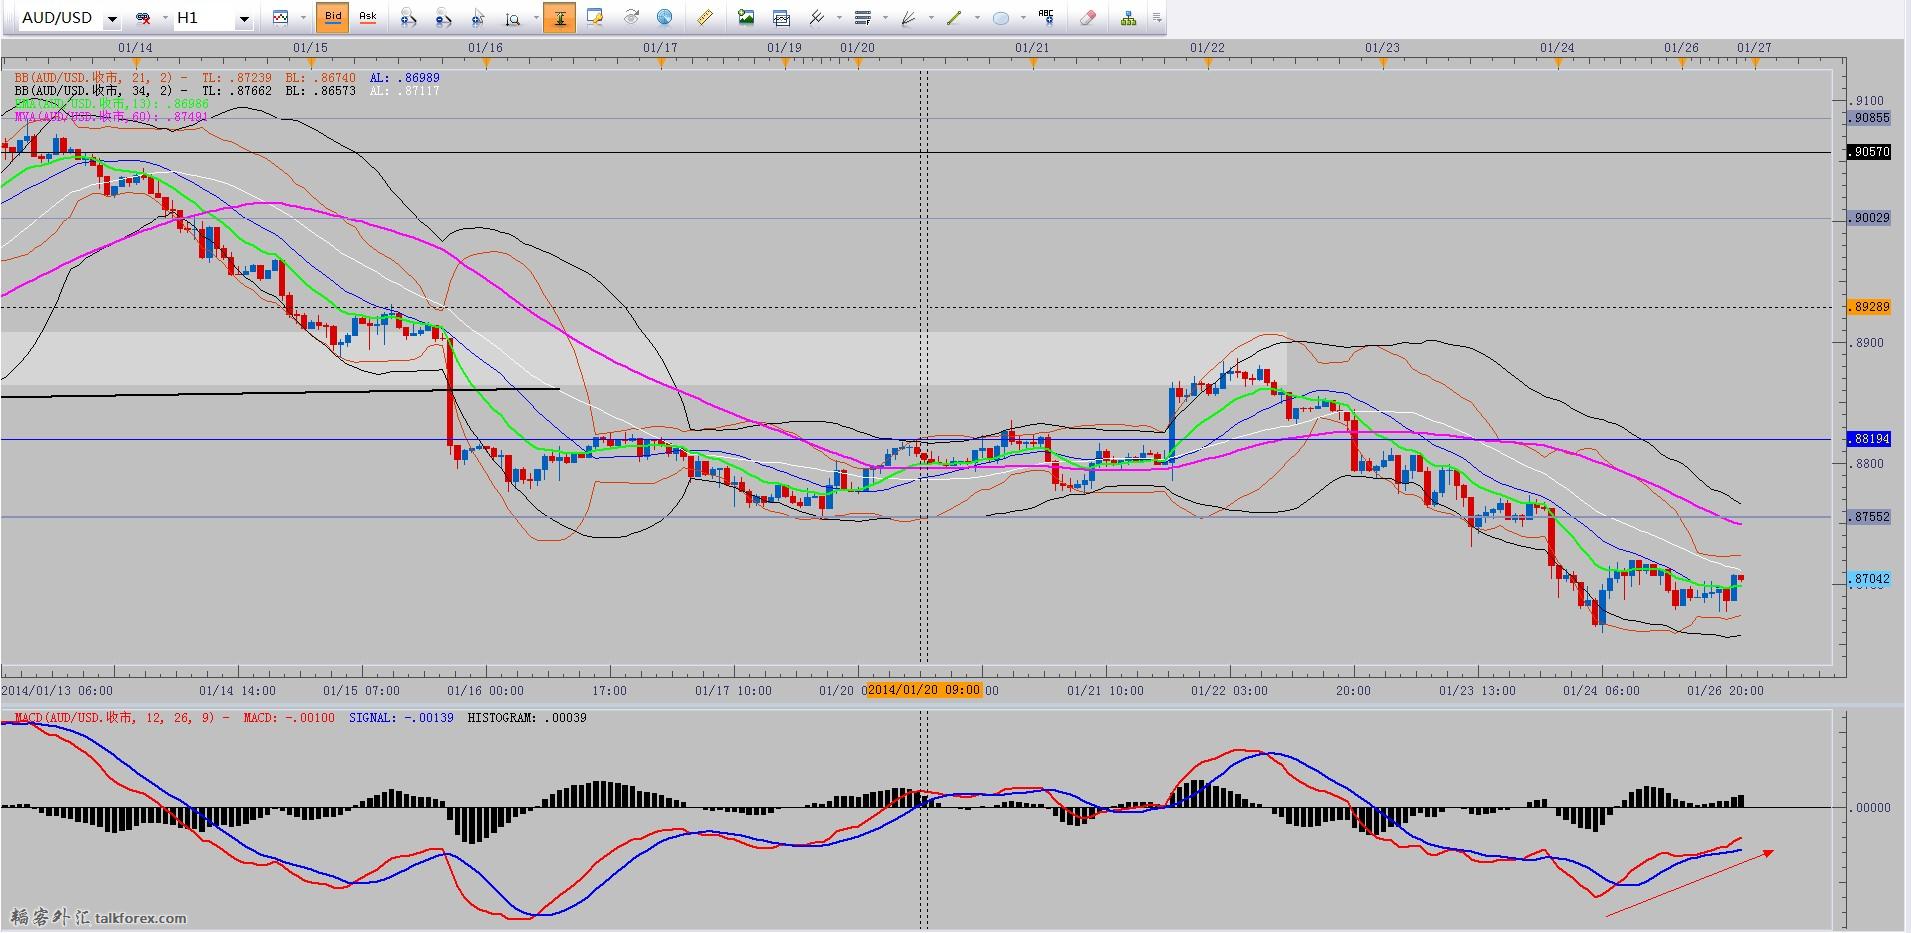Click the chart type line icon
The height and width of the screenshot is (933, 1911).
click(x=280, y=18)
